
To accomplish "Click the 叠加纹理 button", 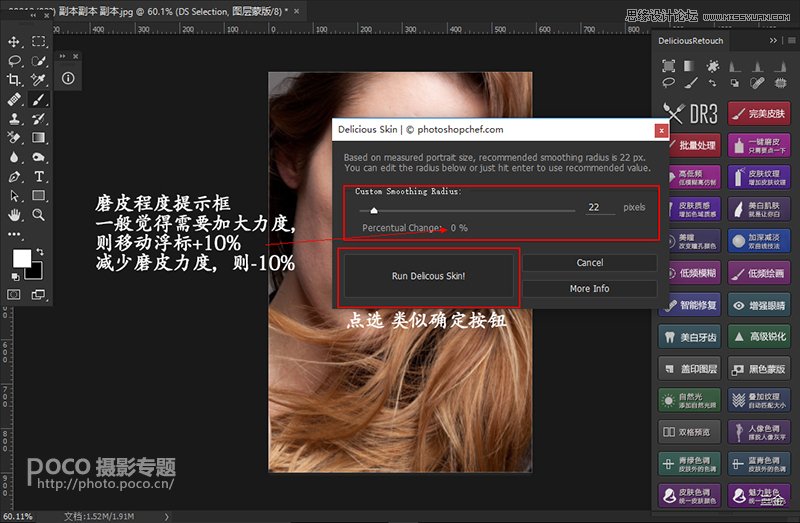I will [759, 401].
